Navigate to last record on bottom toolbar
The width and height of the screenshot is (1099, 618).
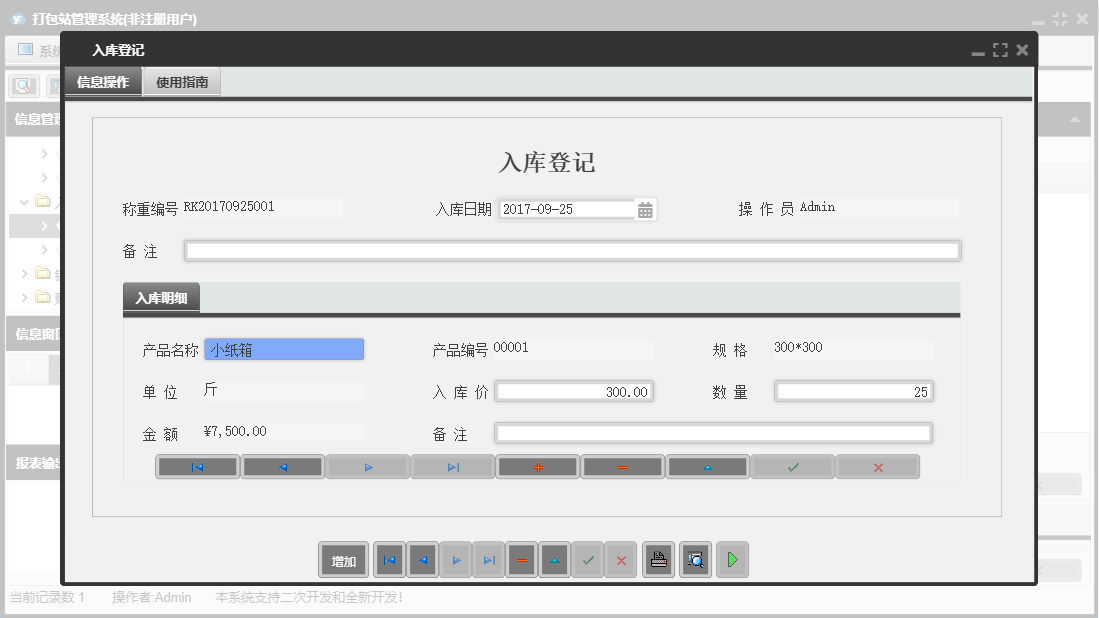pyautogui.click(x=489, y=559)
